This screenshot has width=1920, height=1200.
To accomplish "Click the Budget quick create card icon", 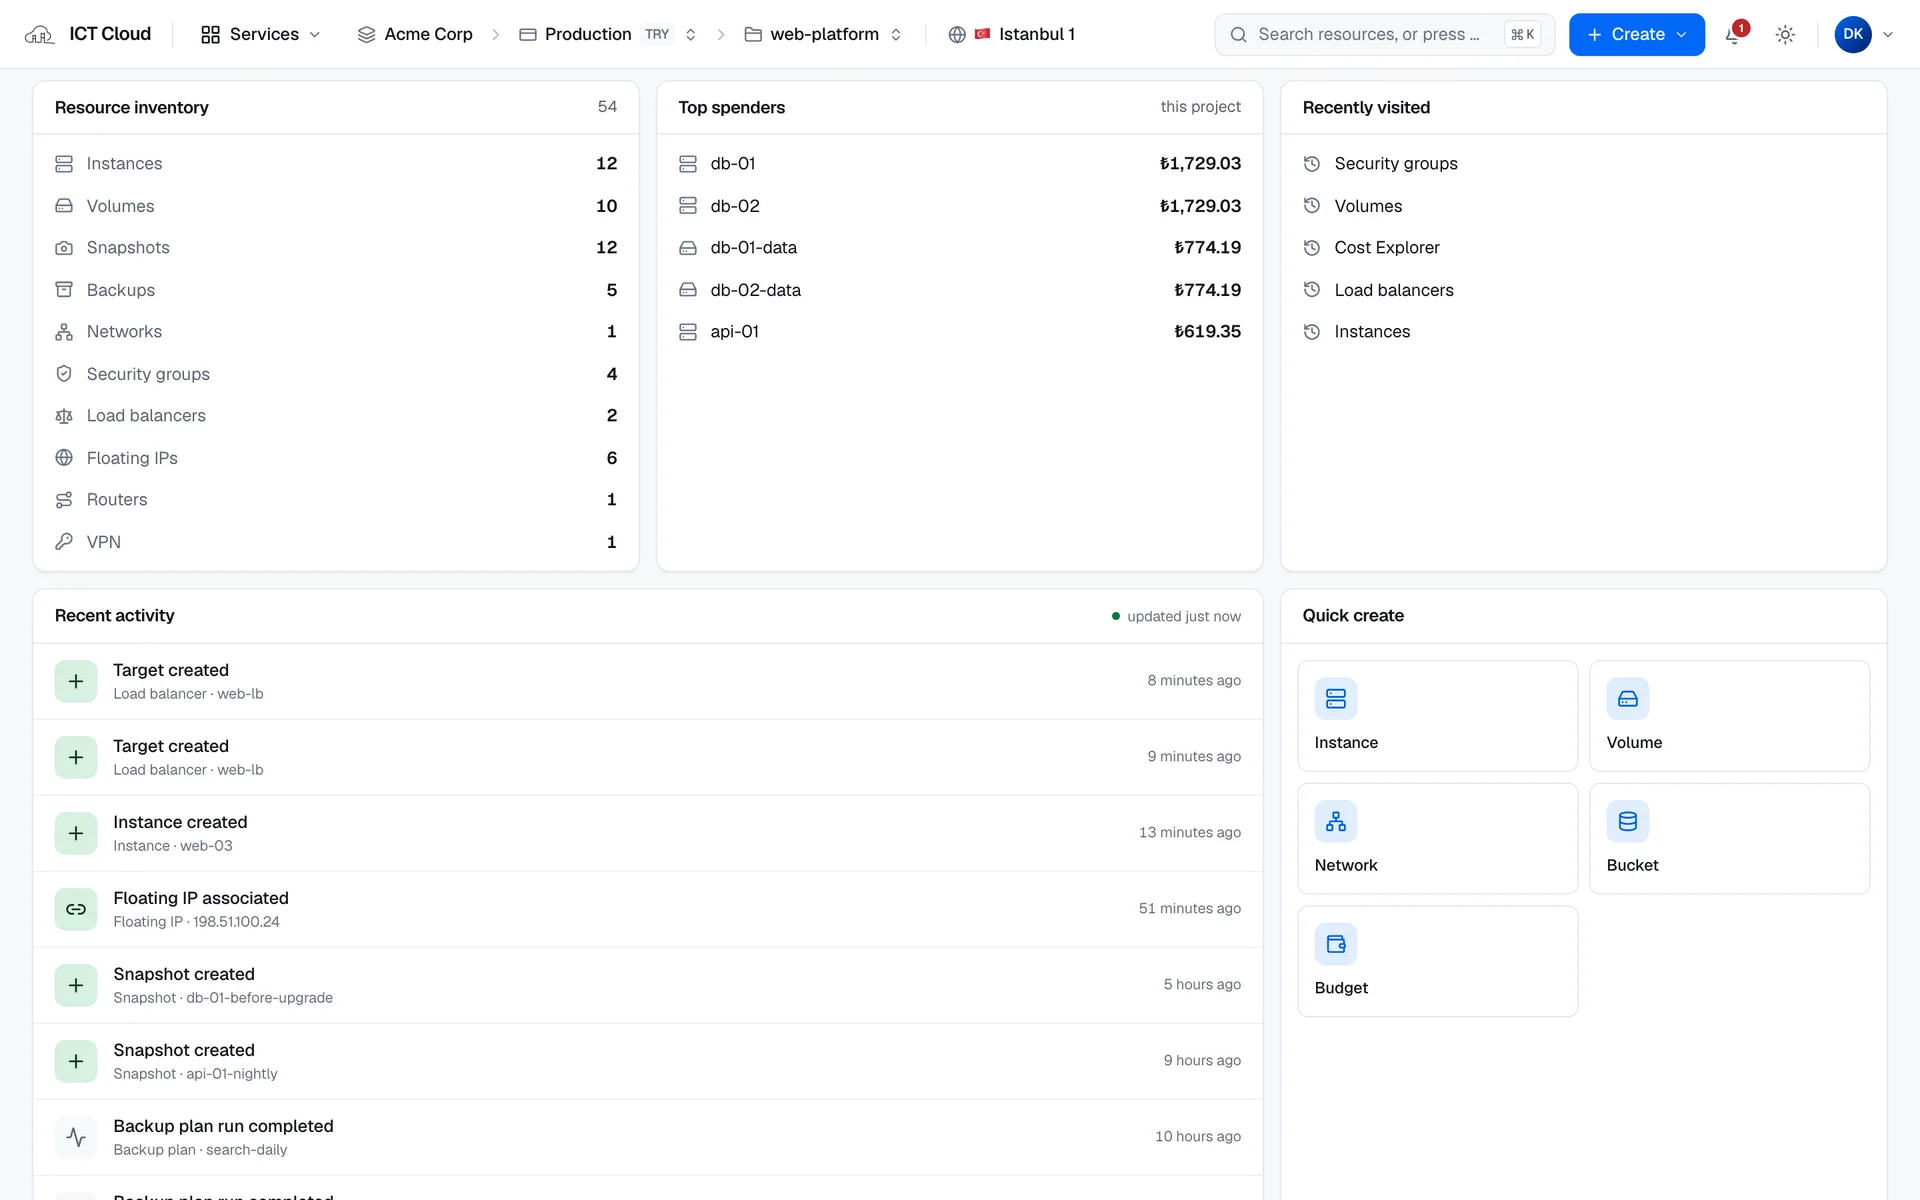I will pos(1336,944).
